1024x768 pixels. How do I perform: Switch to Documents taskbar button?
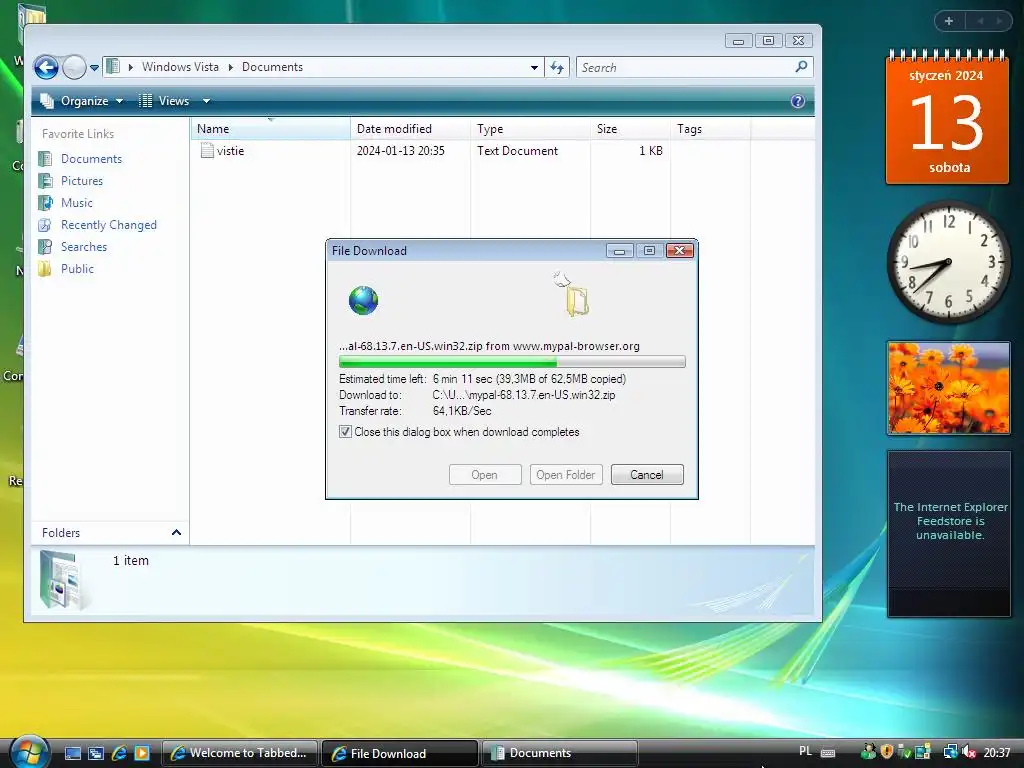(560, 753)
